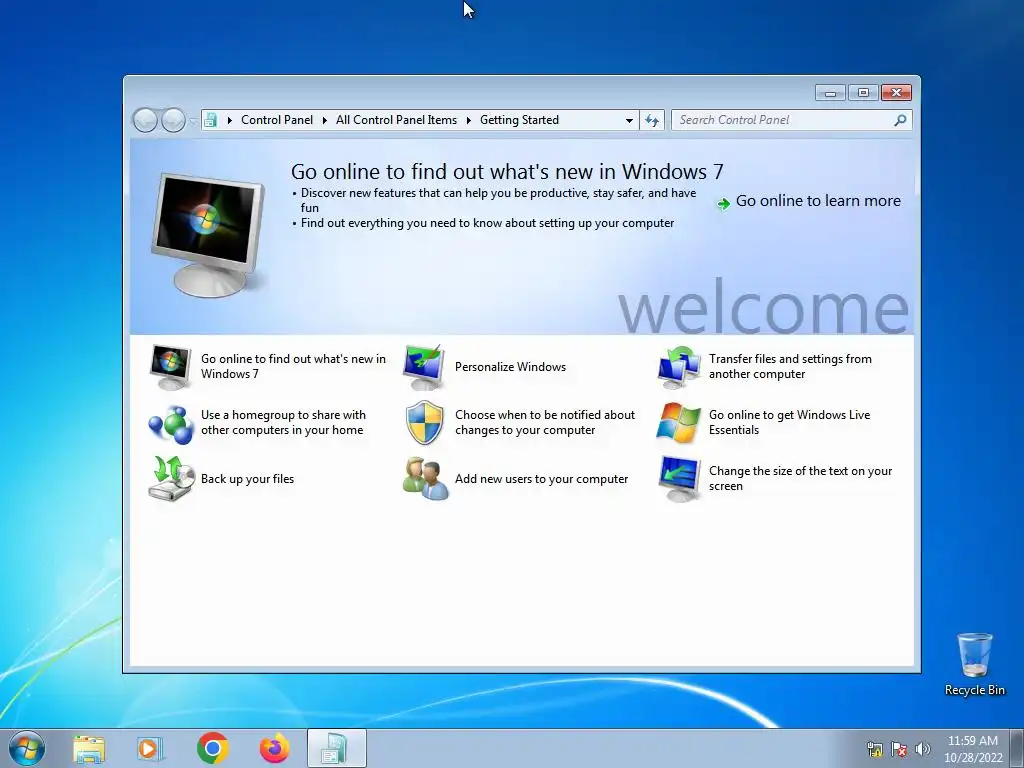
Task: Select 'Change the size of the text' label
Action: [x=800, y=479]
